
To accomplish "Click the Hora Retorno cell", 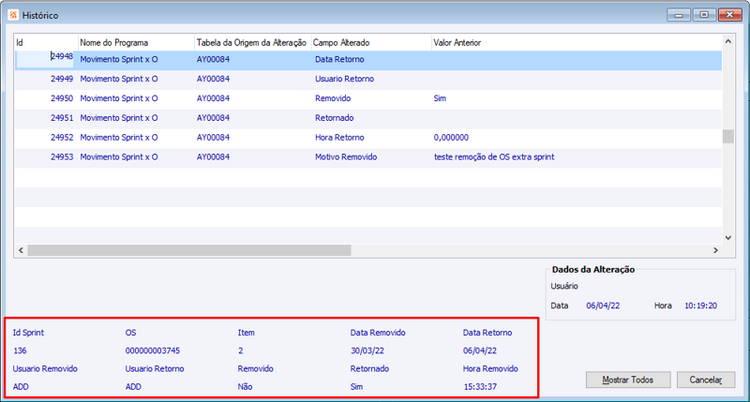I will pyautogui.click(x=340, y=137).
